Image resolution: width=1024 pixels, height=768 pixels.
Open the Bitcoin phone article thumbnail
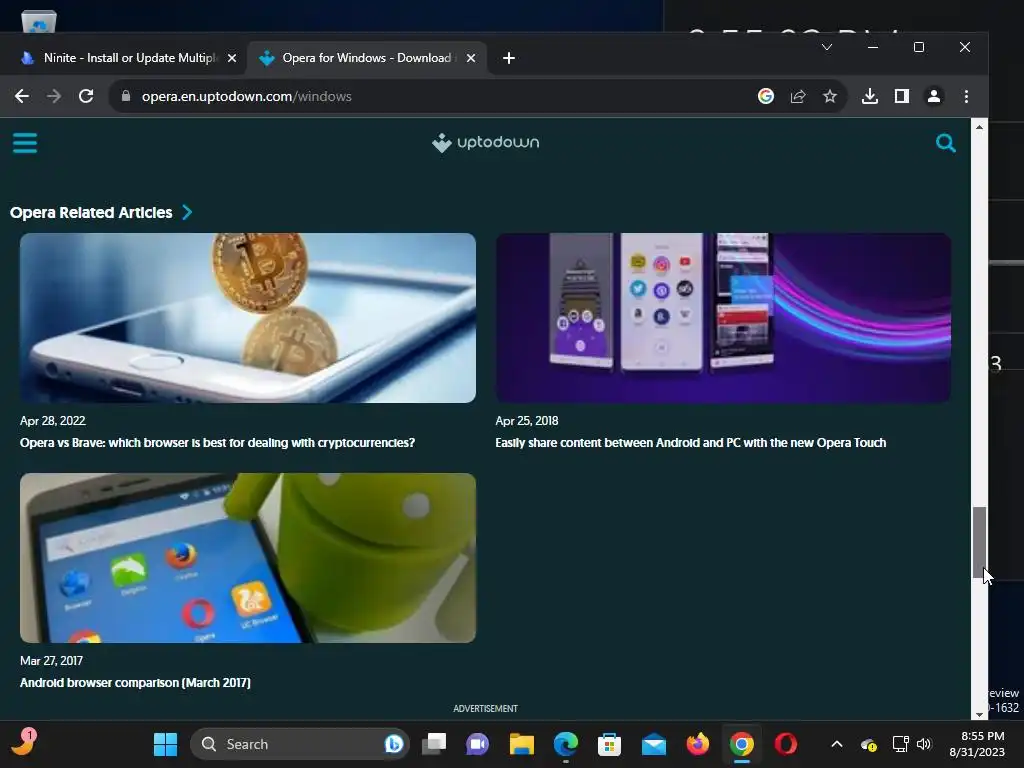248,318
